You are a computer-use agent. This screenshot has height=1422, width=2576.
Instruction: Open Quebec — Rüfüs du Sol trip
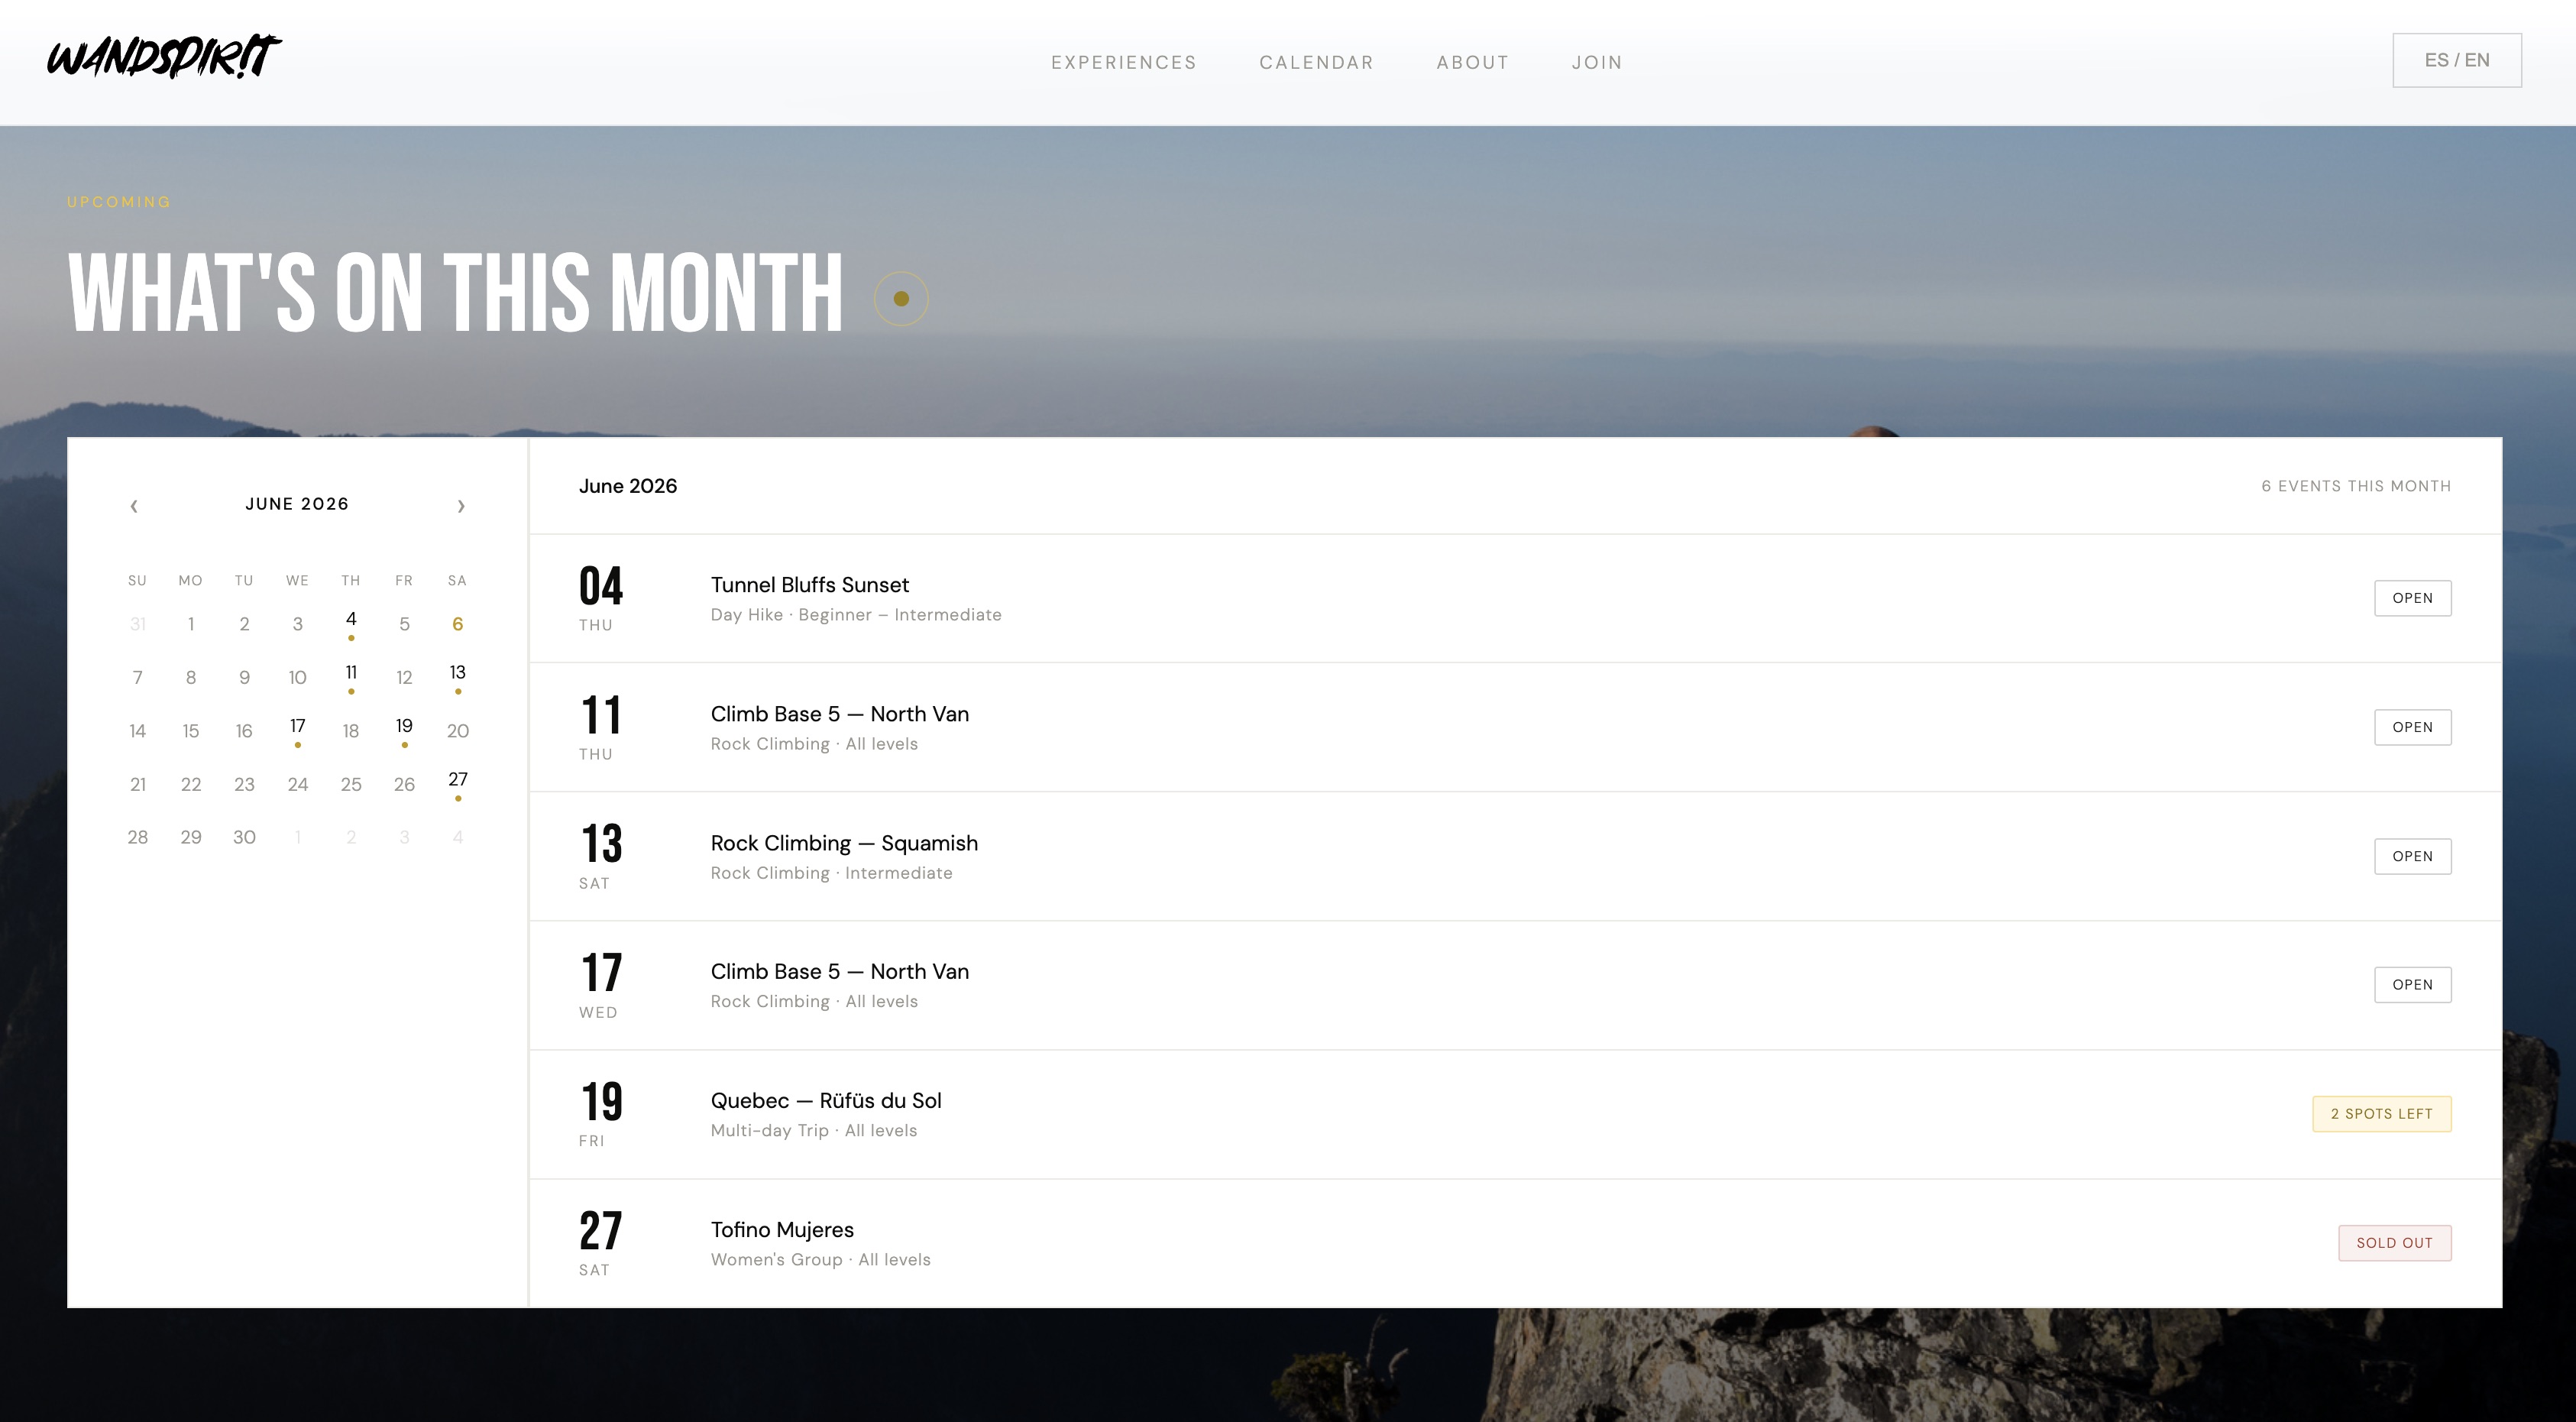coord(1515,1114)
